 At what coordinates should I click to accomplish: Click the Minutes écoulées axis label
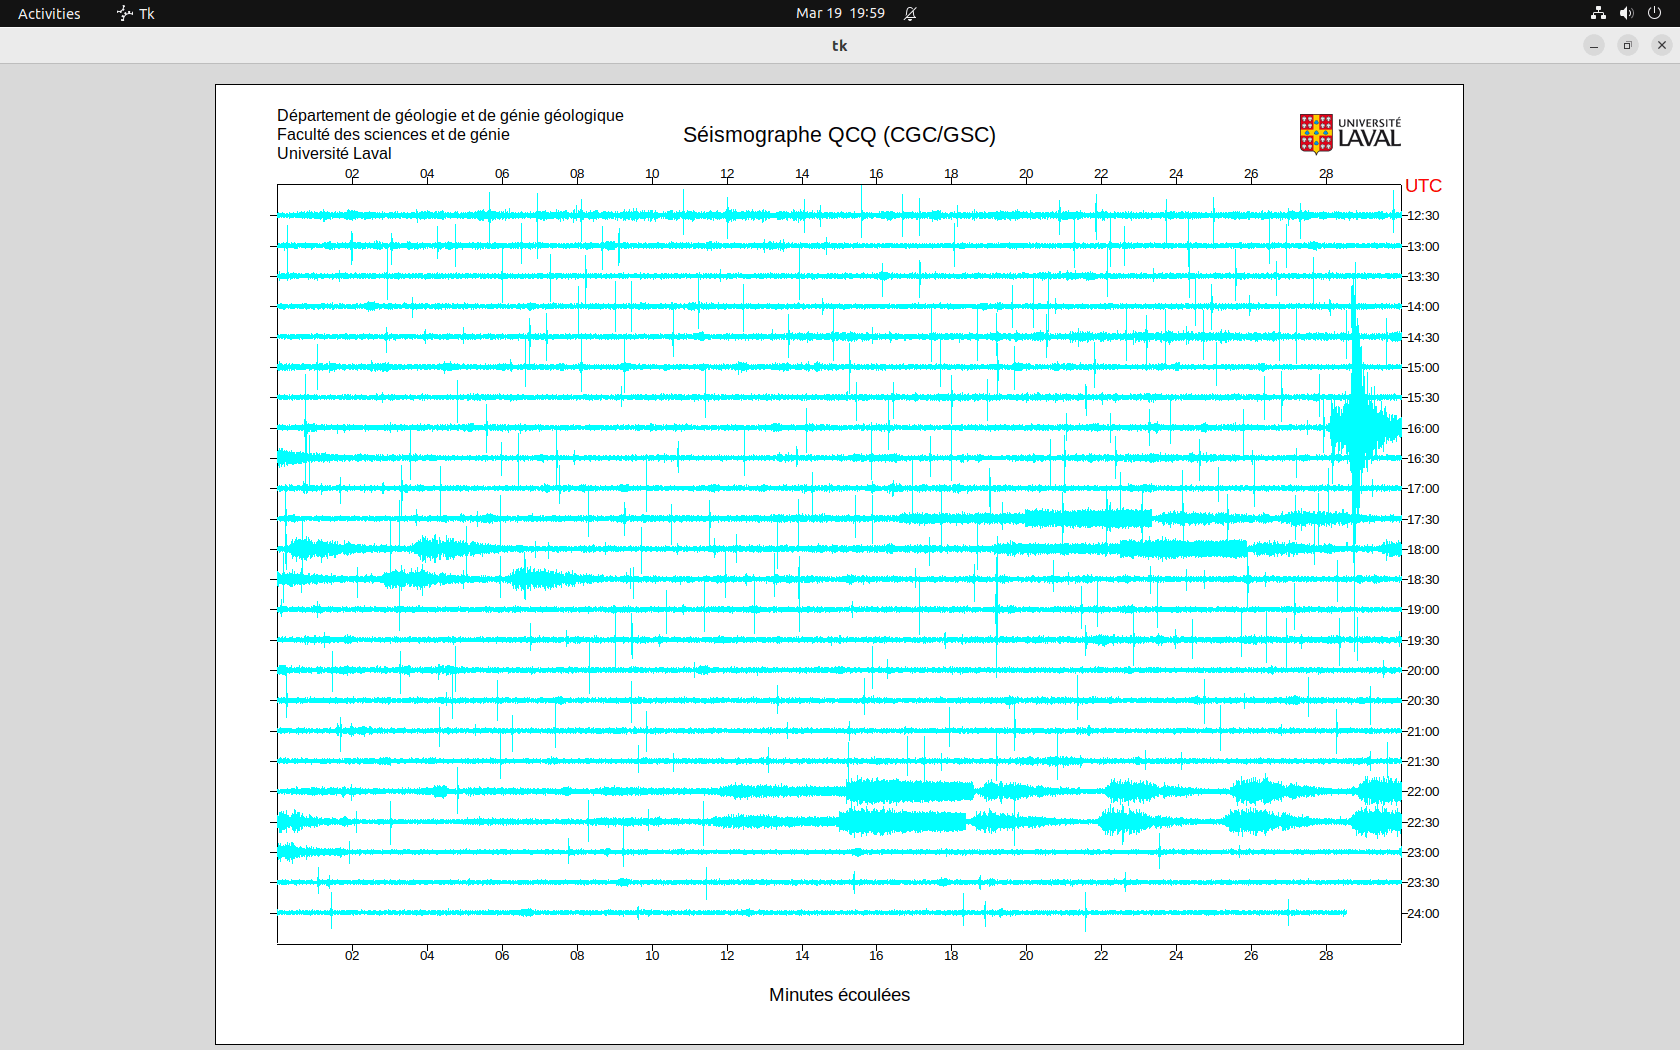click(x=839, y=995)
